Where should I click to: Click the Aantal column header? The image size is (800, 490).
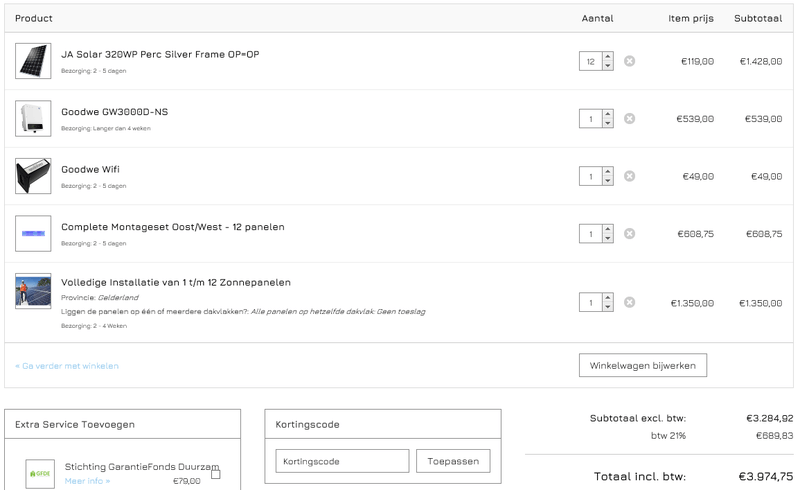597,18
